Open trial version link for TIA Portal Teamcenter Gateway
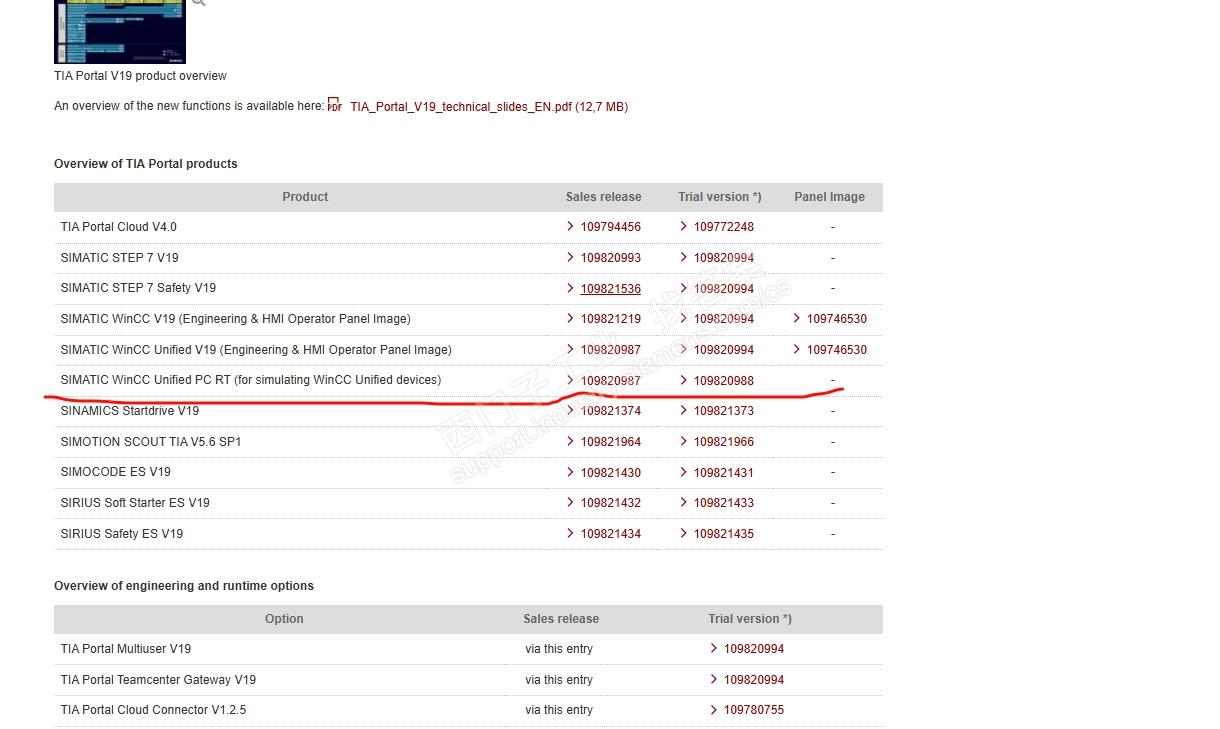 (x=754, y=680)
